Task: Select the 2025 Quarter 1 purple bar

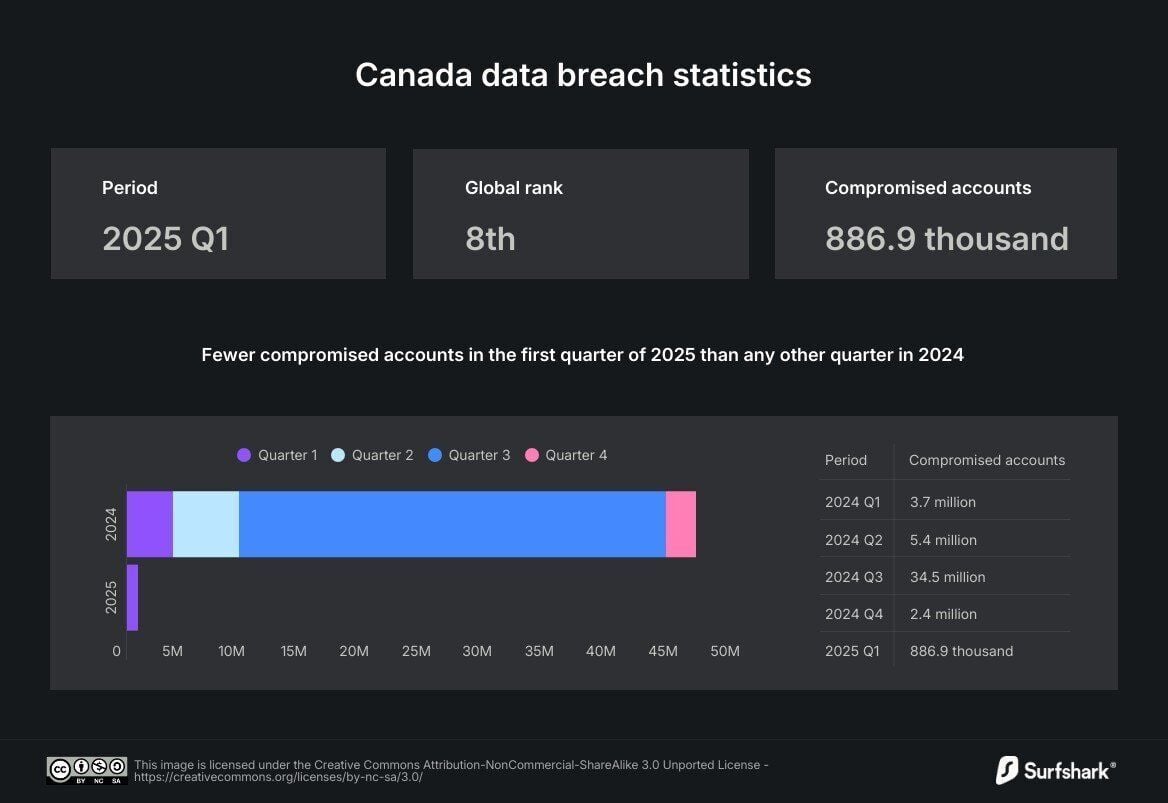Action: pos(132,598)
